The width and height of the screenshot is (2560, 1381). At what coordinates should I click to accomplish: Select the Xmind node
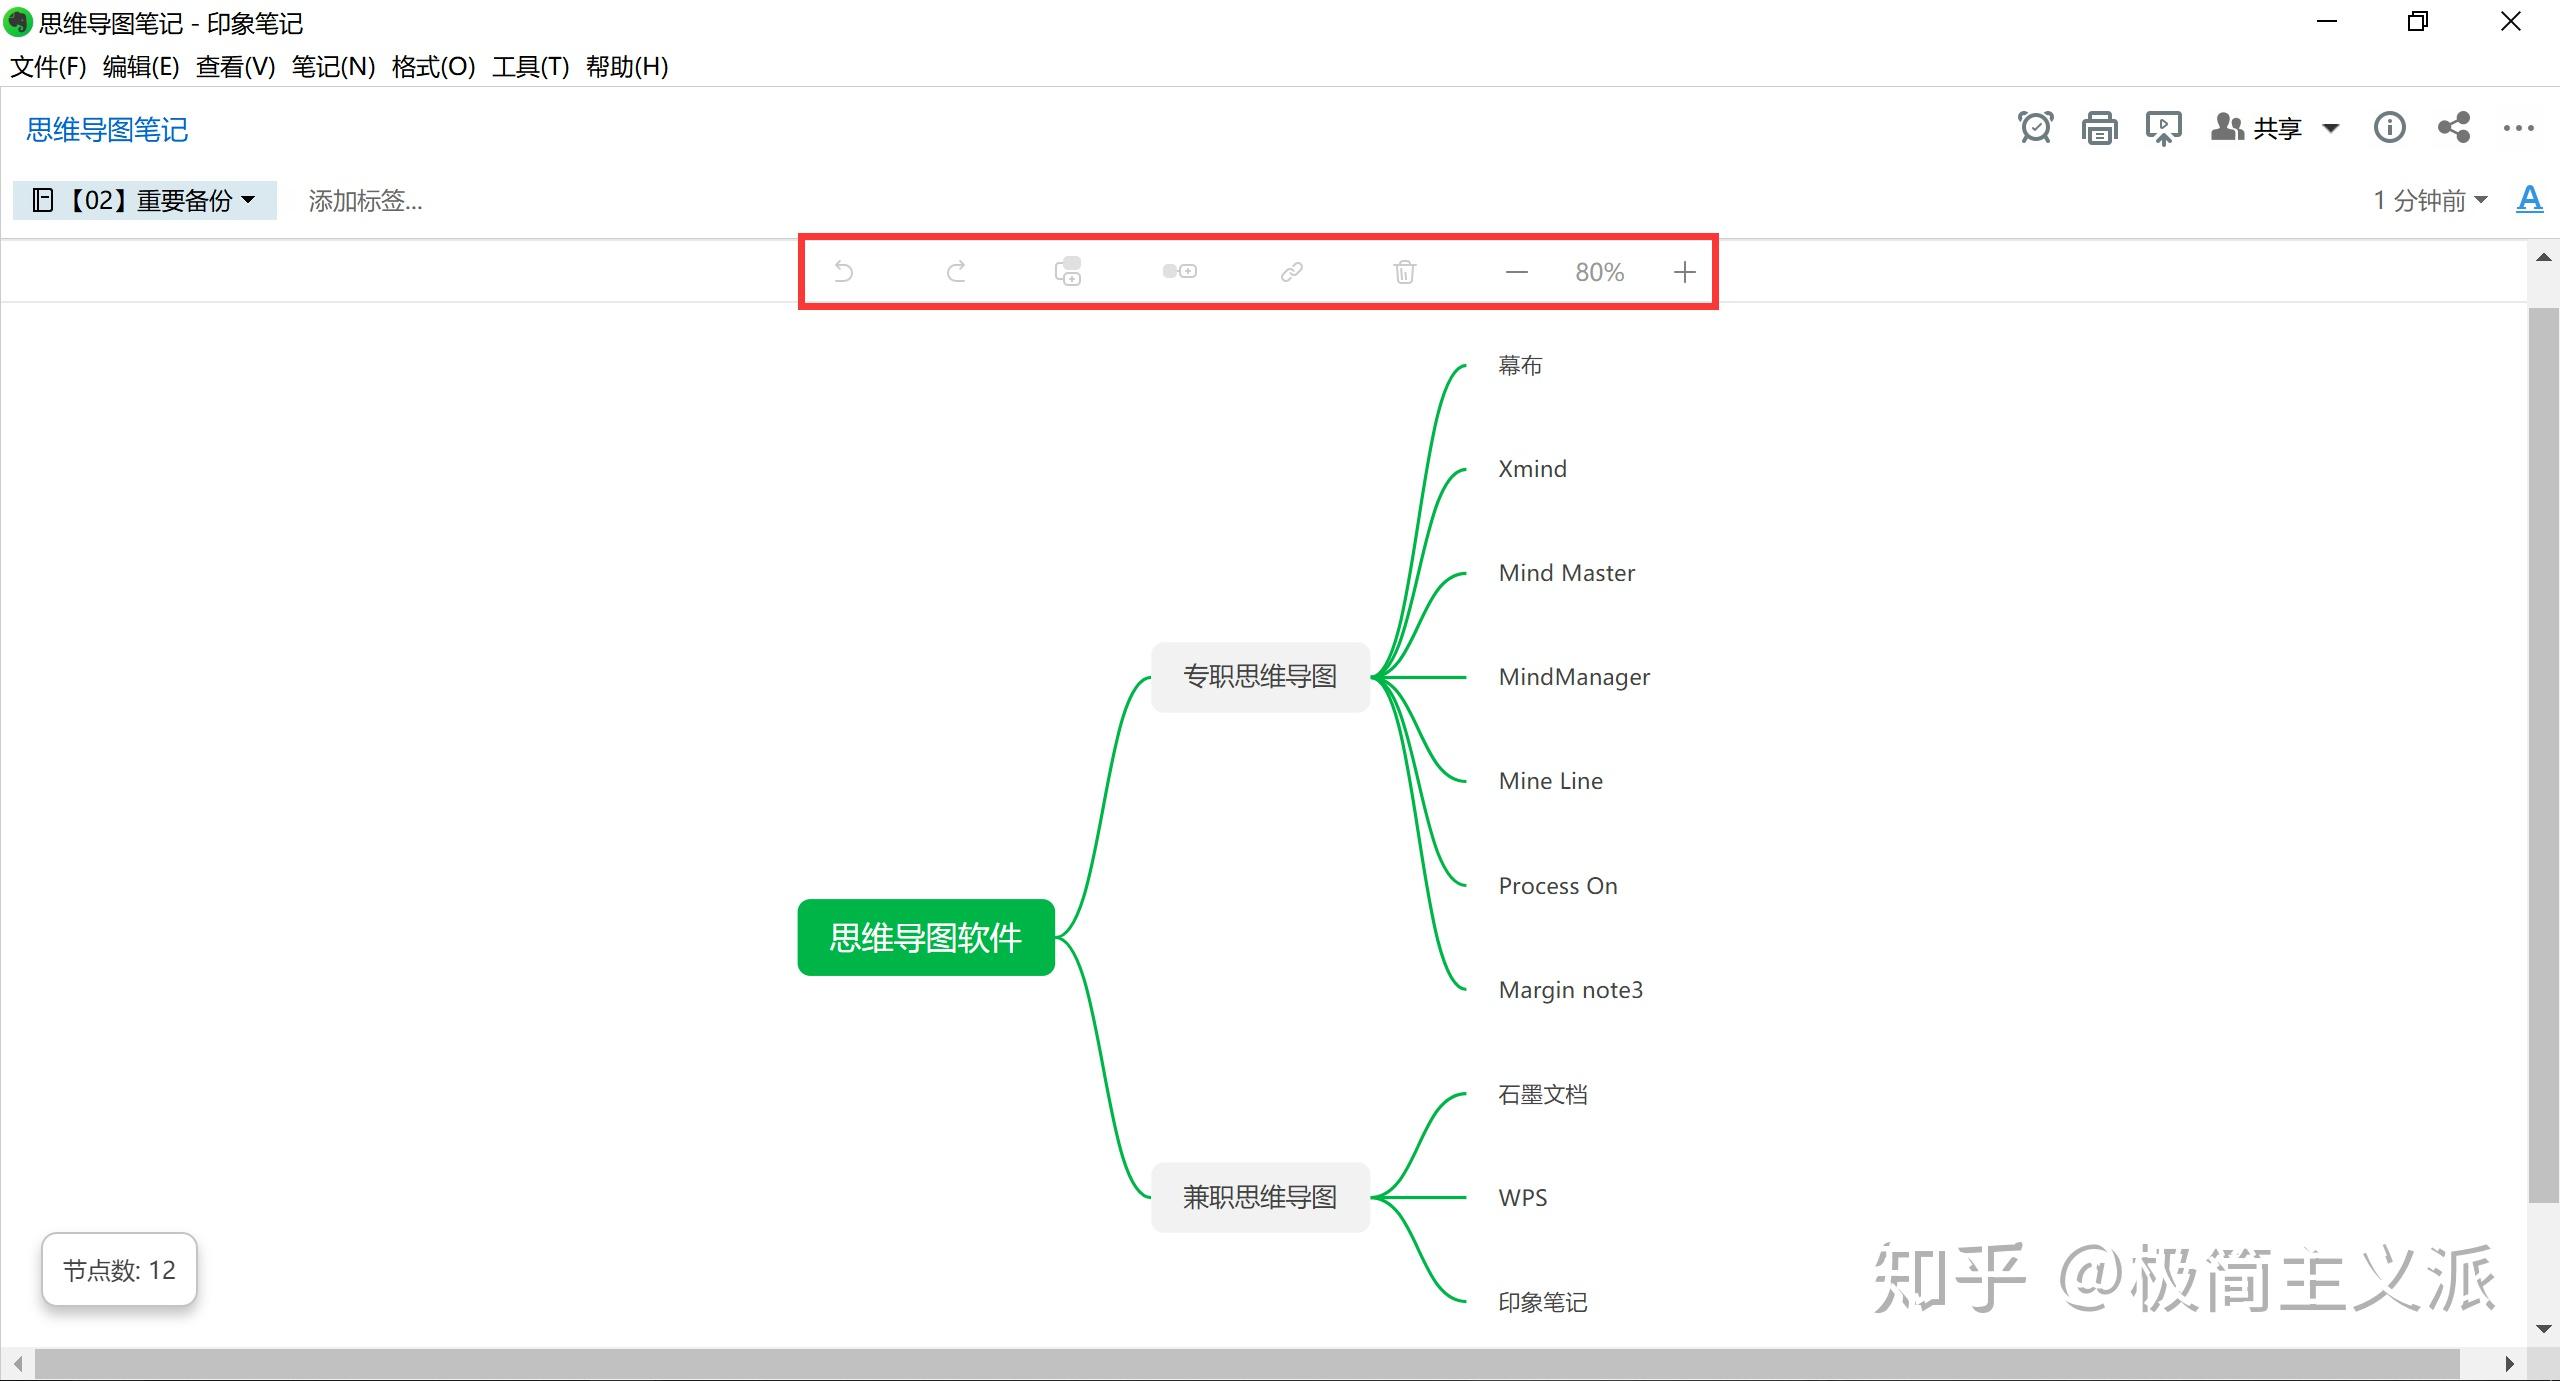click(x=1532, y=469)
